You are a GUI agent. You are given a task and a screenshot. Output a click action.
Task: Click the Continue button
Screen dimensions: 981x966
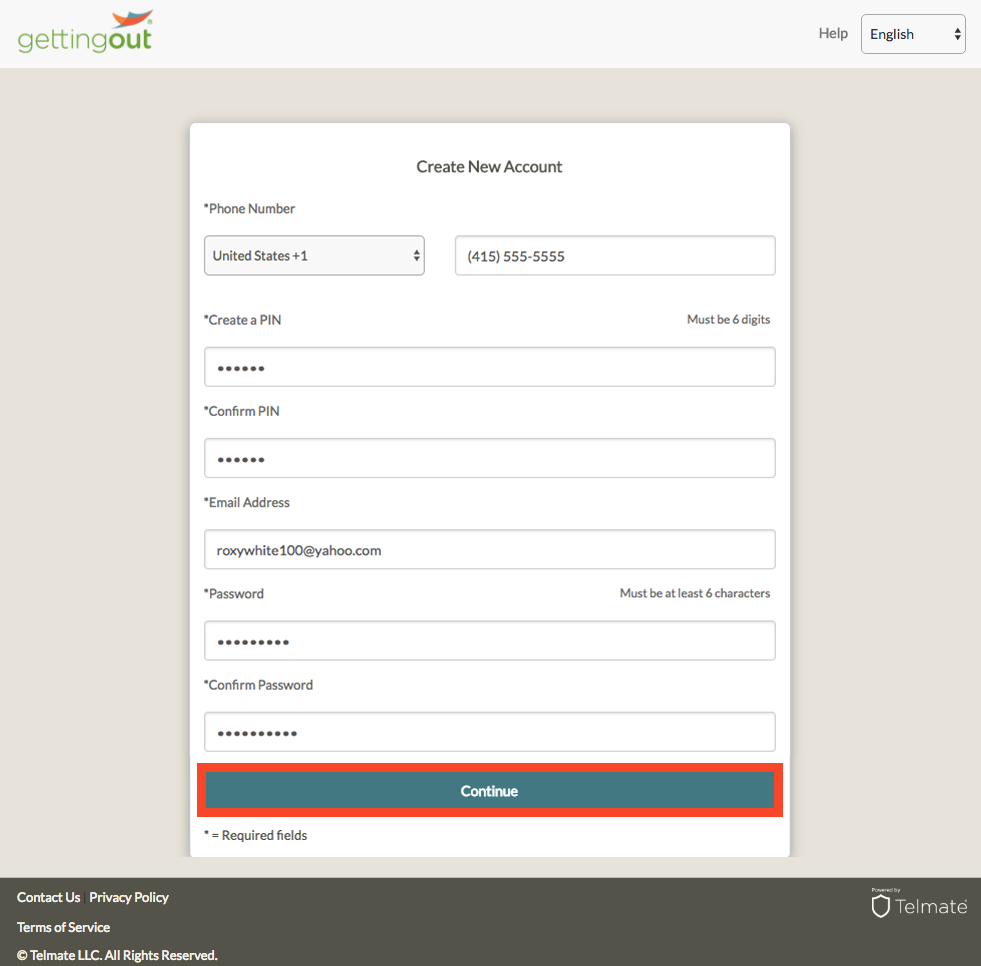click(x=490, y=791)
